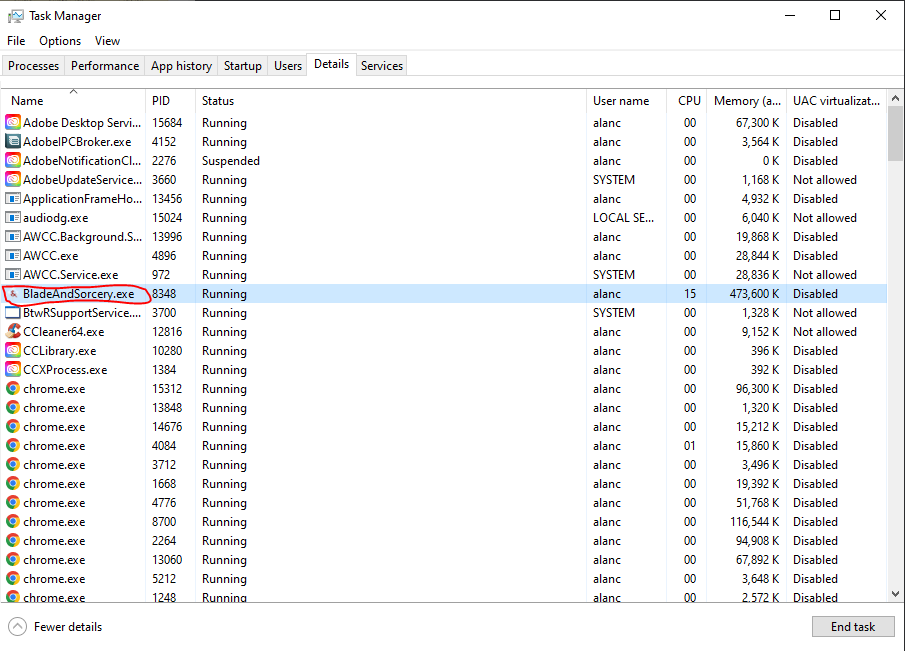Click the PID 972 cell

(x=161, y=275)
